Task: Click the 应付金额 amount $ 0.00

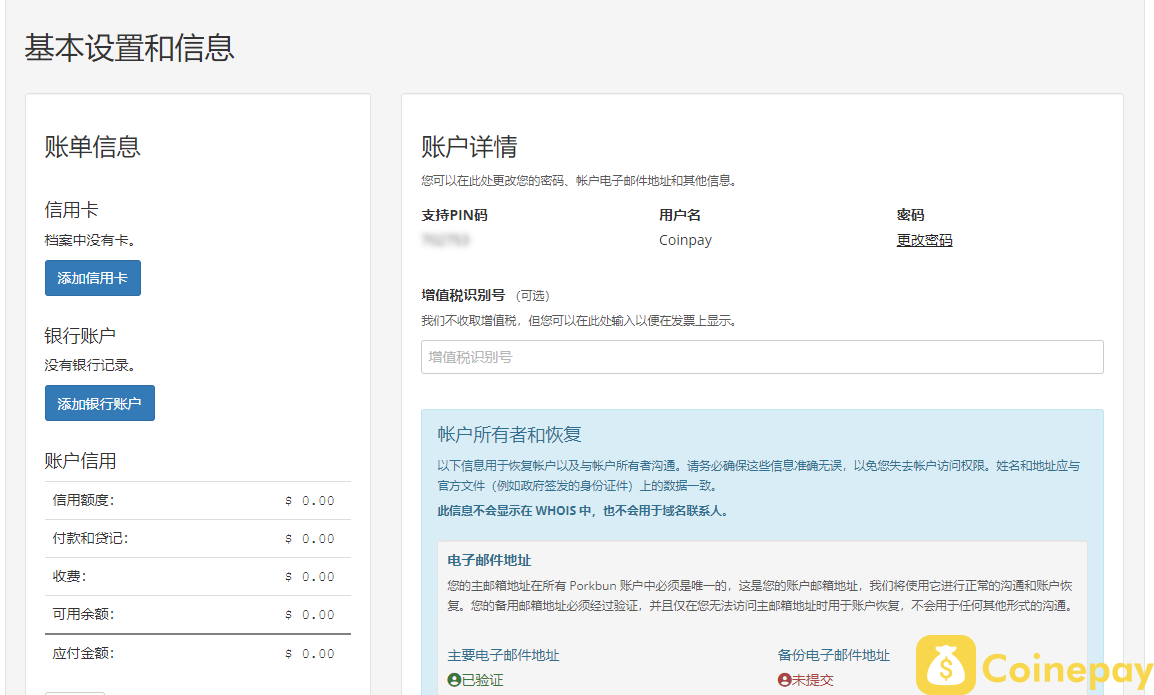Action: click(x=310, y=654)
